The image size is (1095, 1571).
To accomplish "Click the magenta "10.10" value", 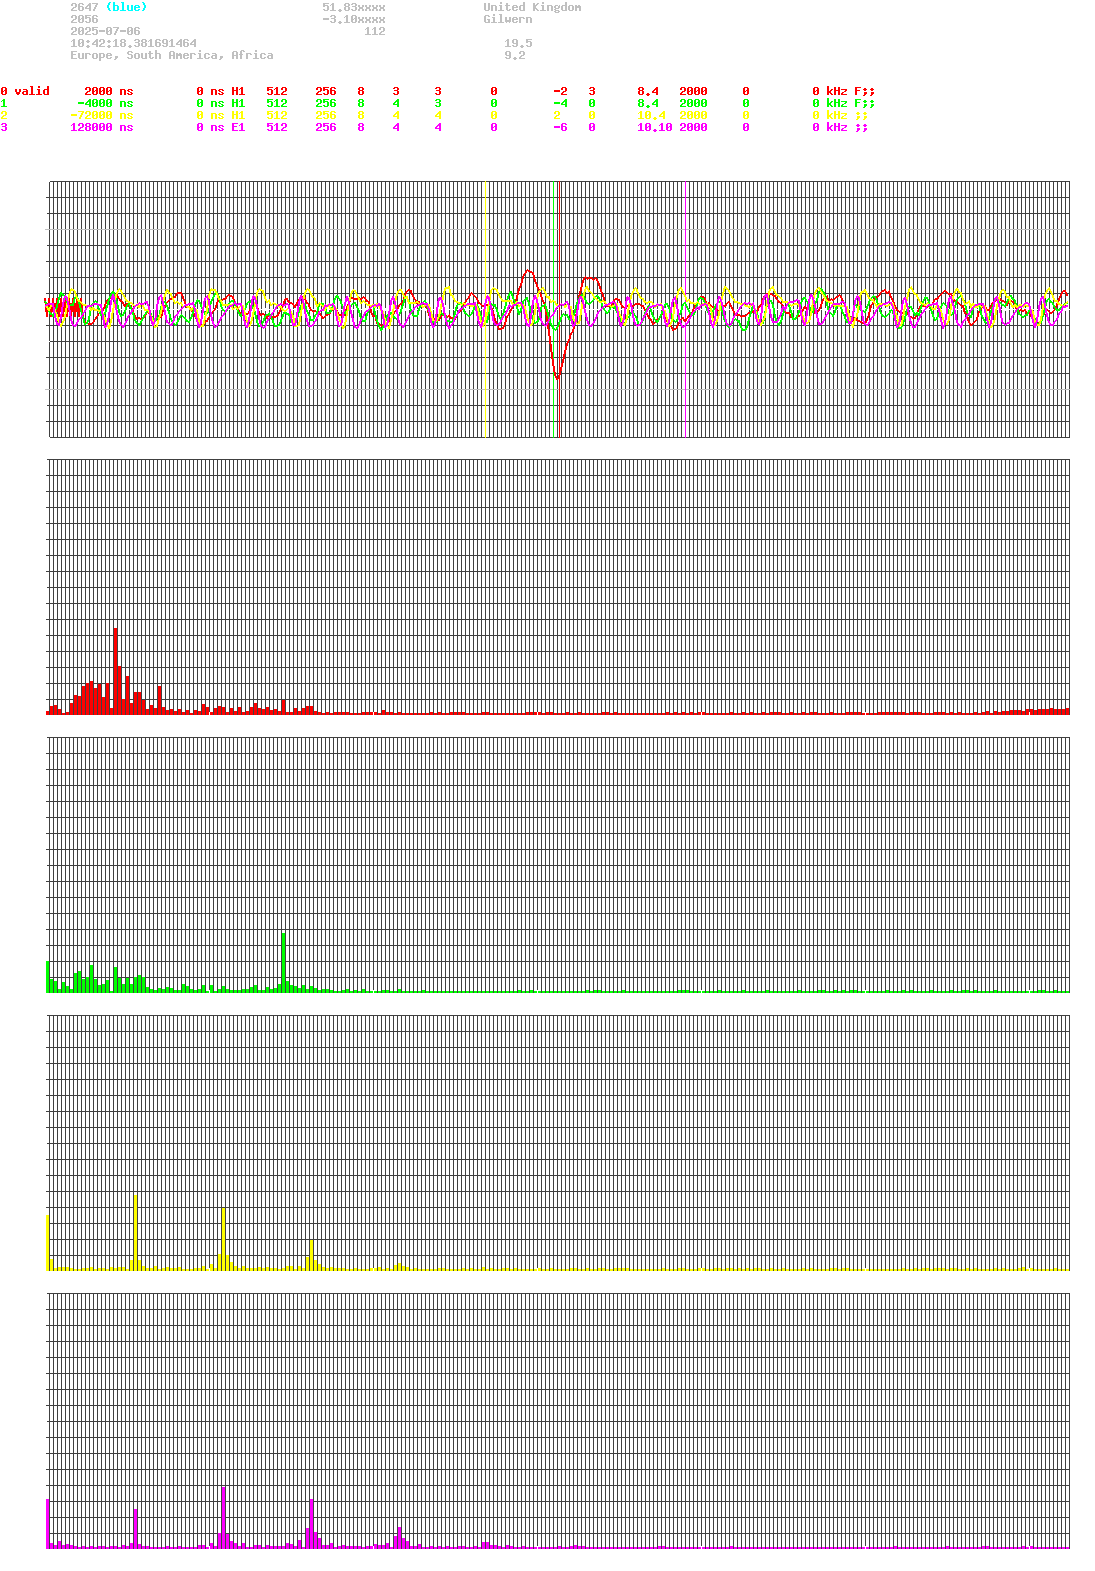I will click(x=655, y=127).
